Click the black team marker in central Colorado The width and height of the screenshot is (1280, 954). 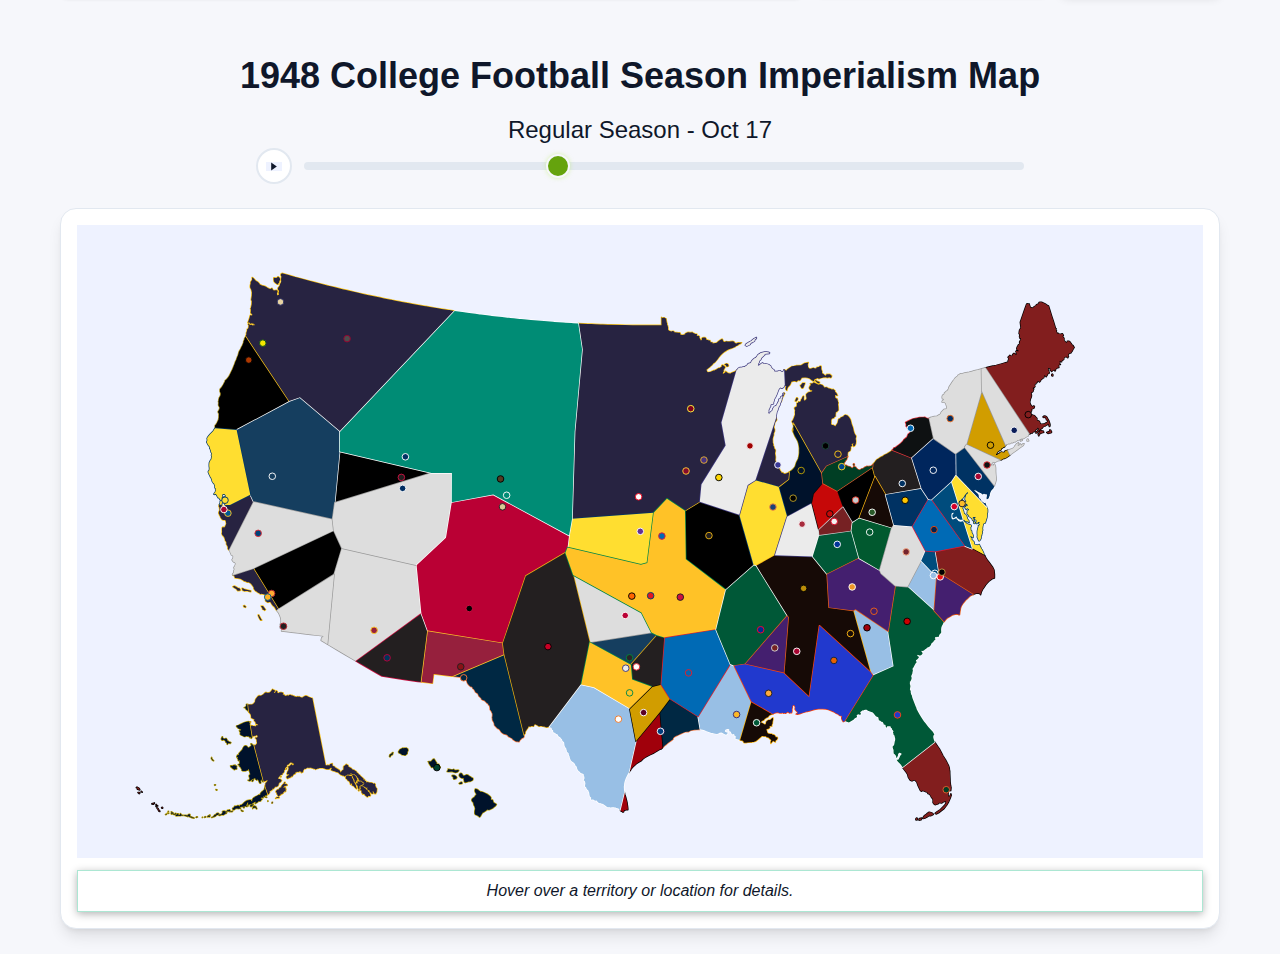coord(468,607)
